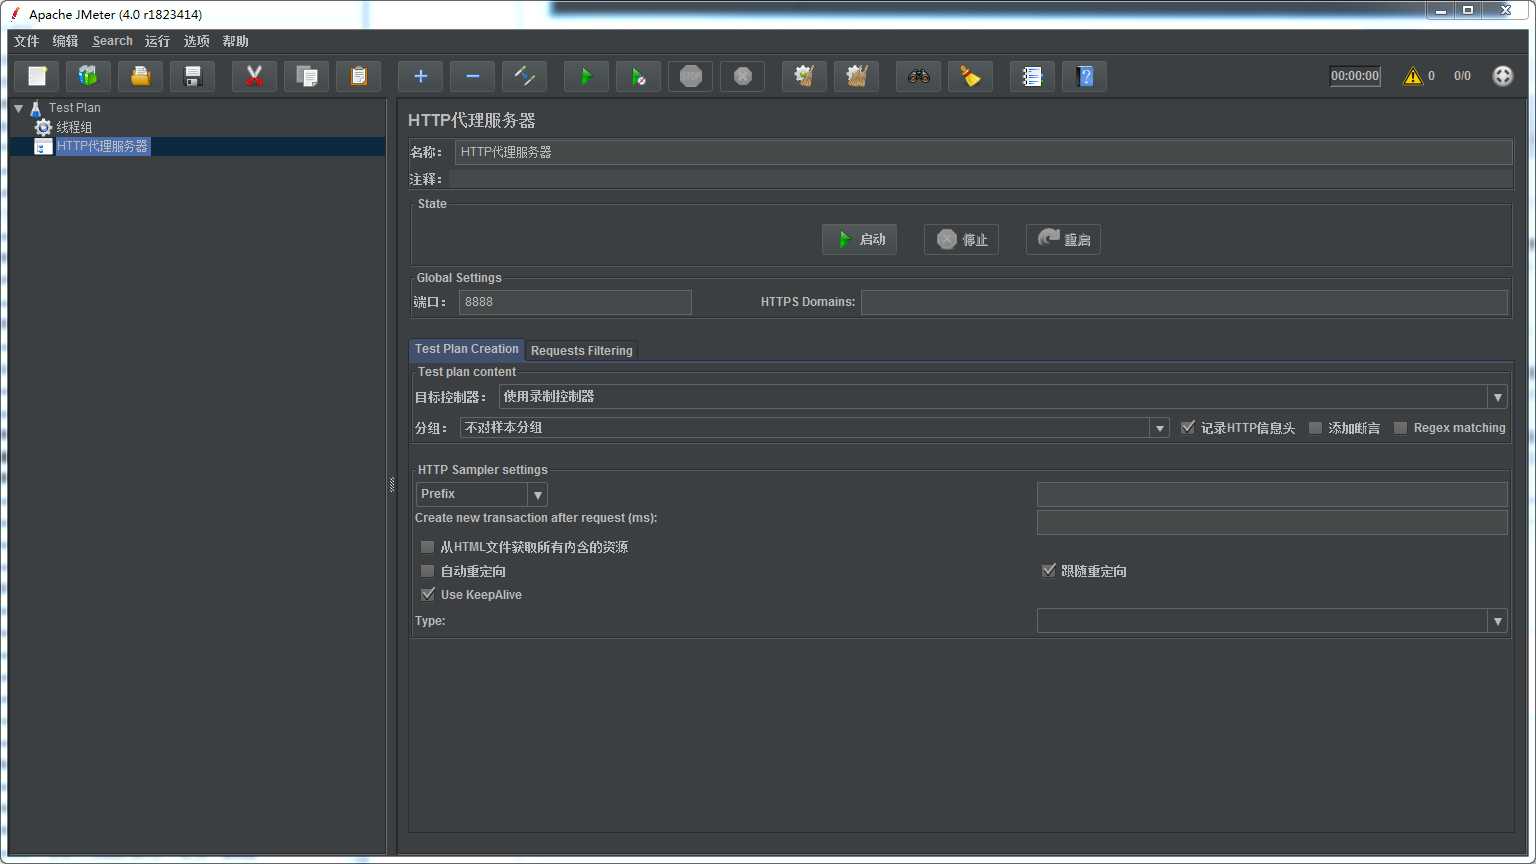Open the 运行 menu
Viewport: 1536px width, 864px height.
[157, 41]
